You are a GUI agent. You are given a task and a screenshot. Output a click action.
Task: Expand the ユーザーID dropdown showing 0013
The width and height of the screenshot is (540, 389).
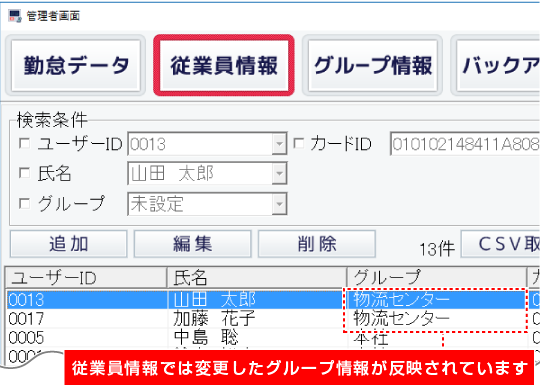coord(279,144)
